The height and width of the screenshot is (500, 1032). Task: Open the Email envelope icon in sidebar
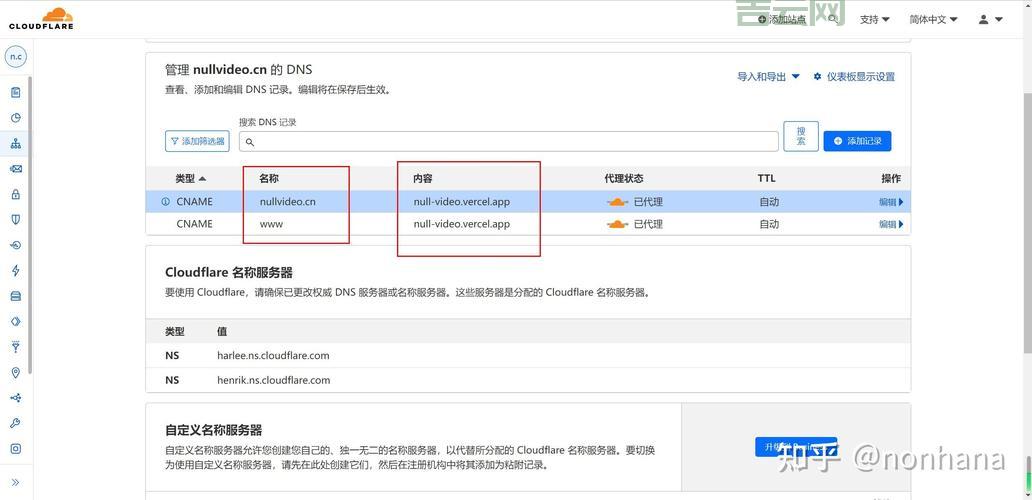[x=16, y=169]
